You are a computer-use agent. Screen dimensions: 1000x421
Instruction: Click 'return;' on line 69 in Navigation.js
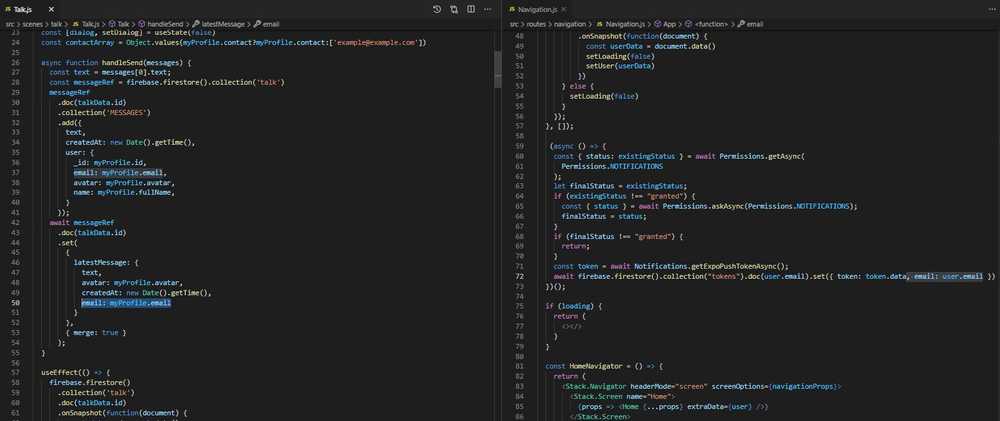[575, 246]
